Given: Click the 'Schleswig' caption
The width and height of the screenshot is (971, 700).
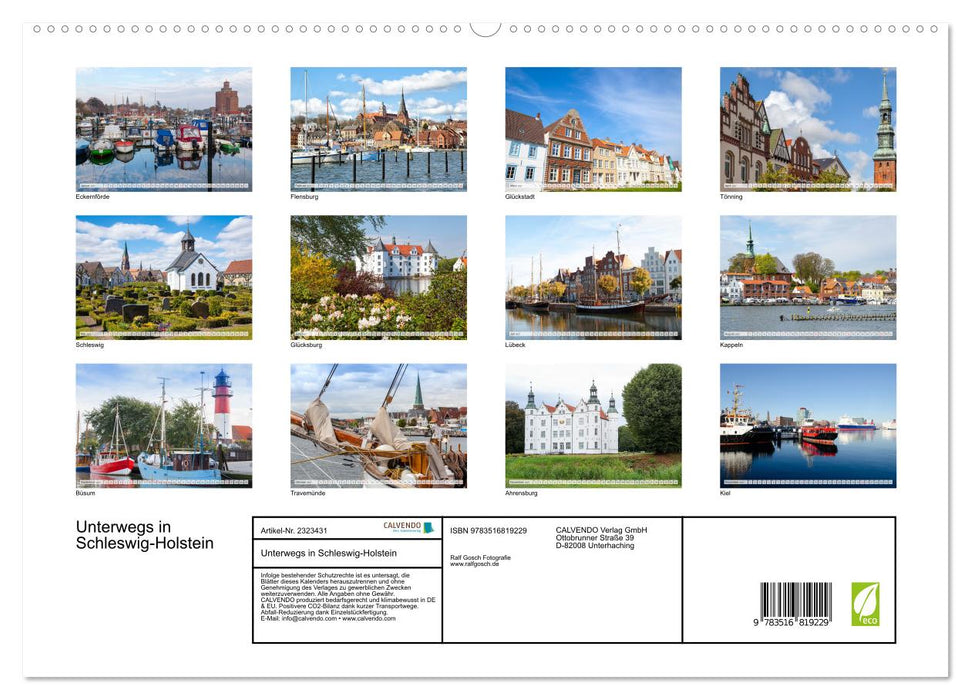Looking at the screenshot, I should pos(90,344).
